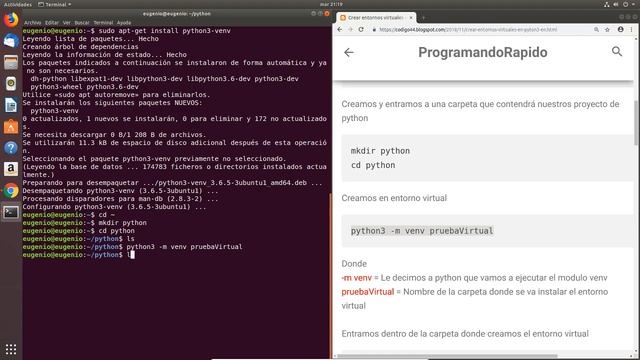The height and width of the screenshot is (360, 640).
Task: Bookmark this page with the star
Action: [x=607, y=30]
